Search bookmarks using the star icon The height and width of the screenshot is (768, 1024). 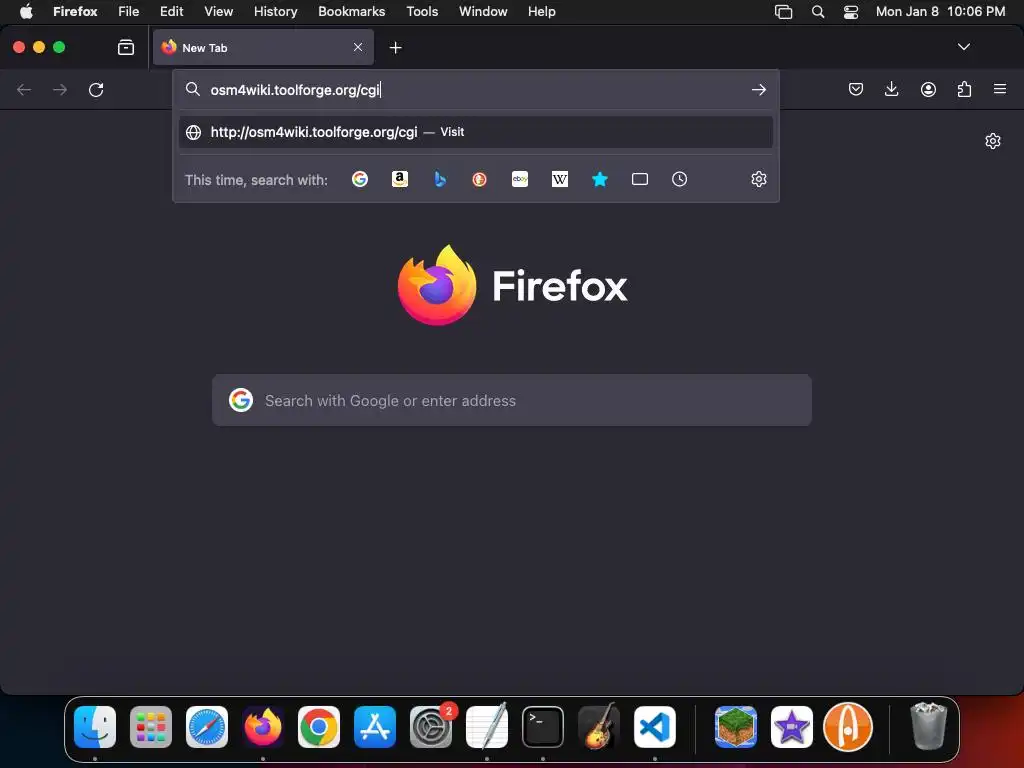click(x=600, y=179)
